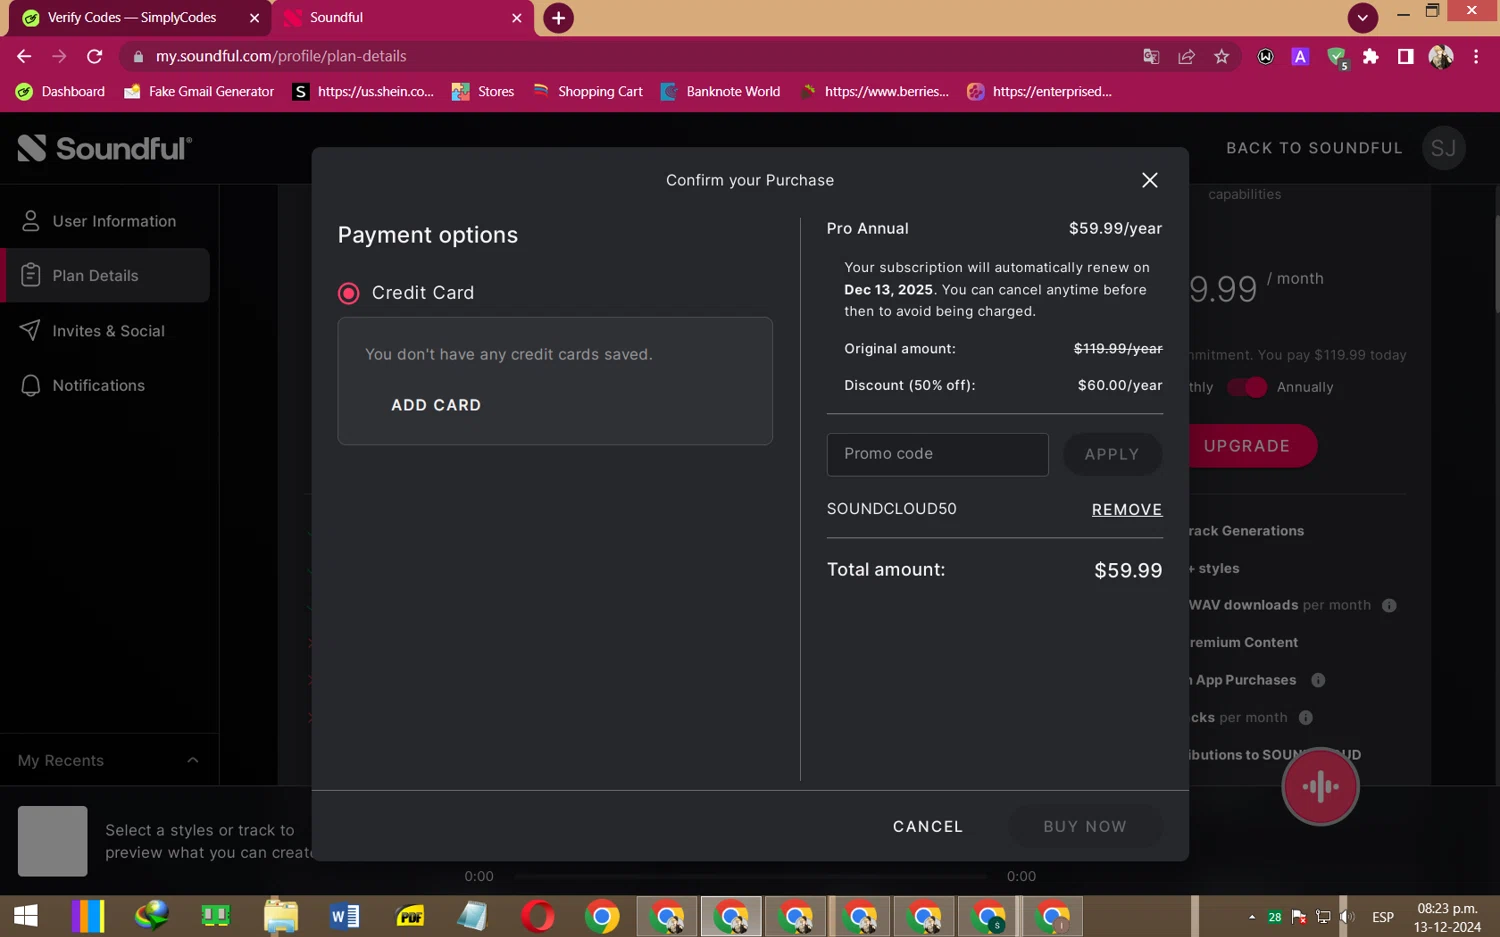Viewport: 1500px width, 937px height.
Task: Click the User Information person icon
Action: click(x=31, y=221)
